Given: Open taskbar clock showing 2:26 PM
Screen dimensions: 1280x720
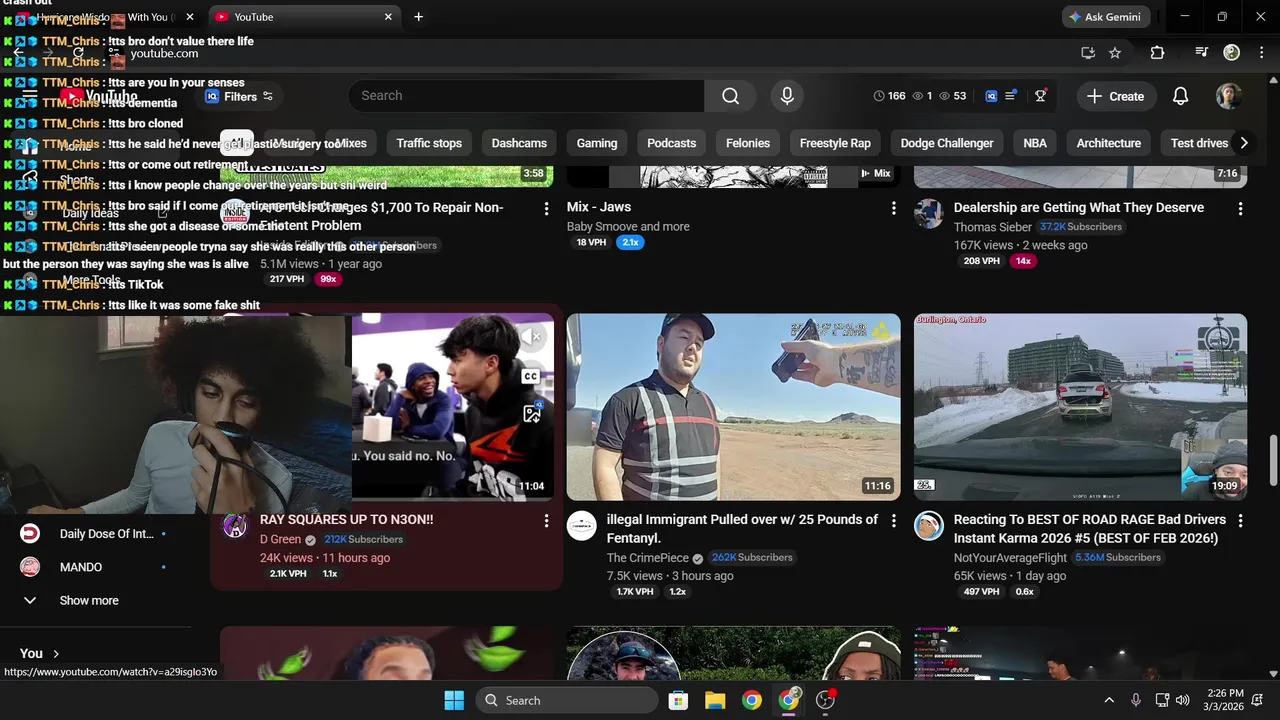Looking at the screenshot, I should pos(1225,700).
